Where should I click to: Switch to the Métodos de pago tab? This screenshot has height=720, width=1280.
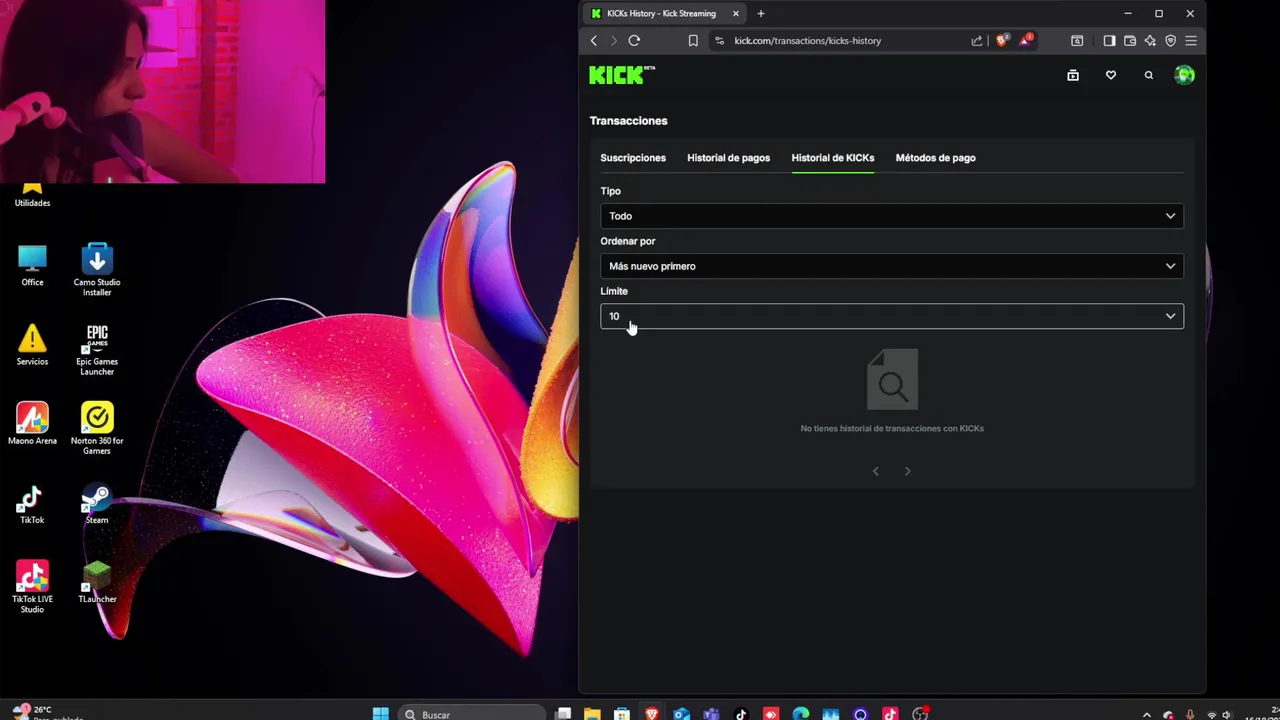[936, 158]
